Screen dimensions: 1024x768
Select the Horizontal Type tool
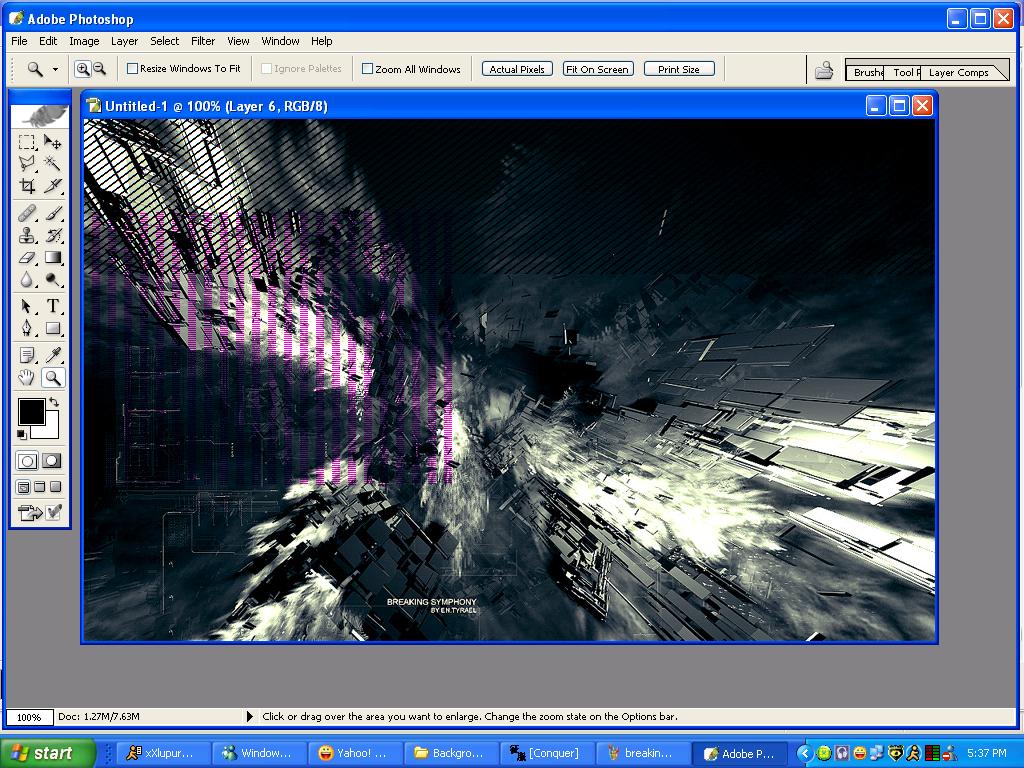(x=53, y=306)
